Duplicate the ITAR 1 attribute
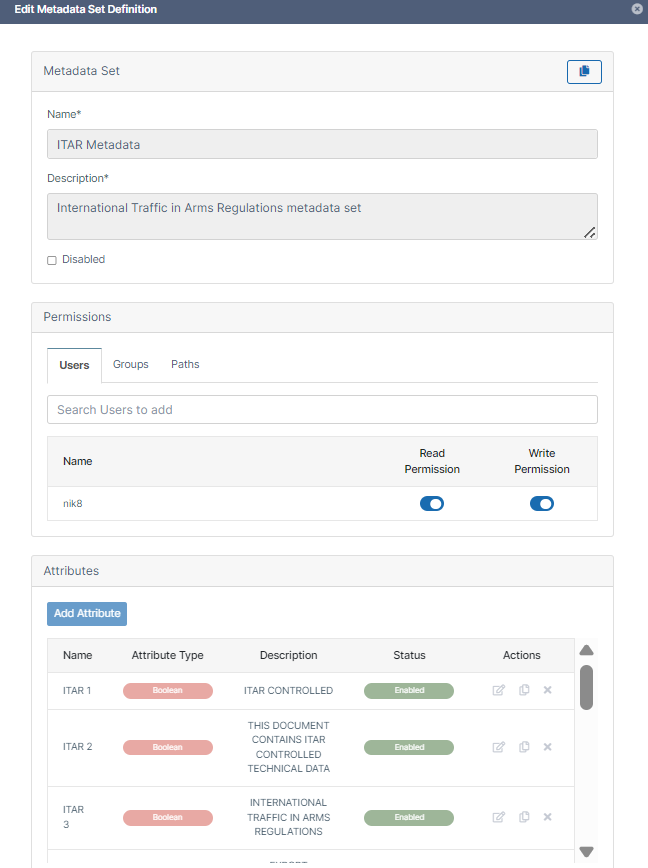 click(524, 690)
